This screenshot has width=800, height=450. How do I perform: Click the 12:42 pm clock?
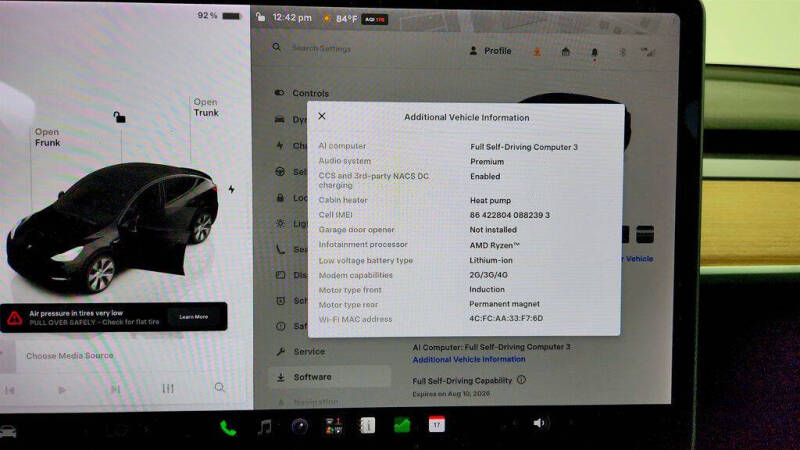[292, 17]
